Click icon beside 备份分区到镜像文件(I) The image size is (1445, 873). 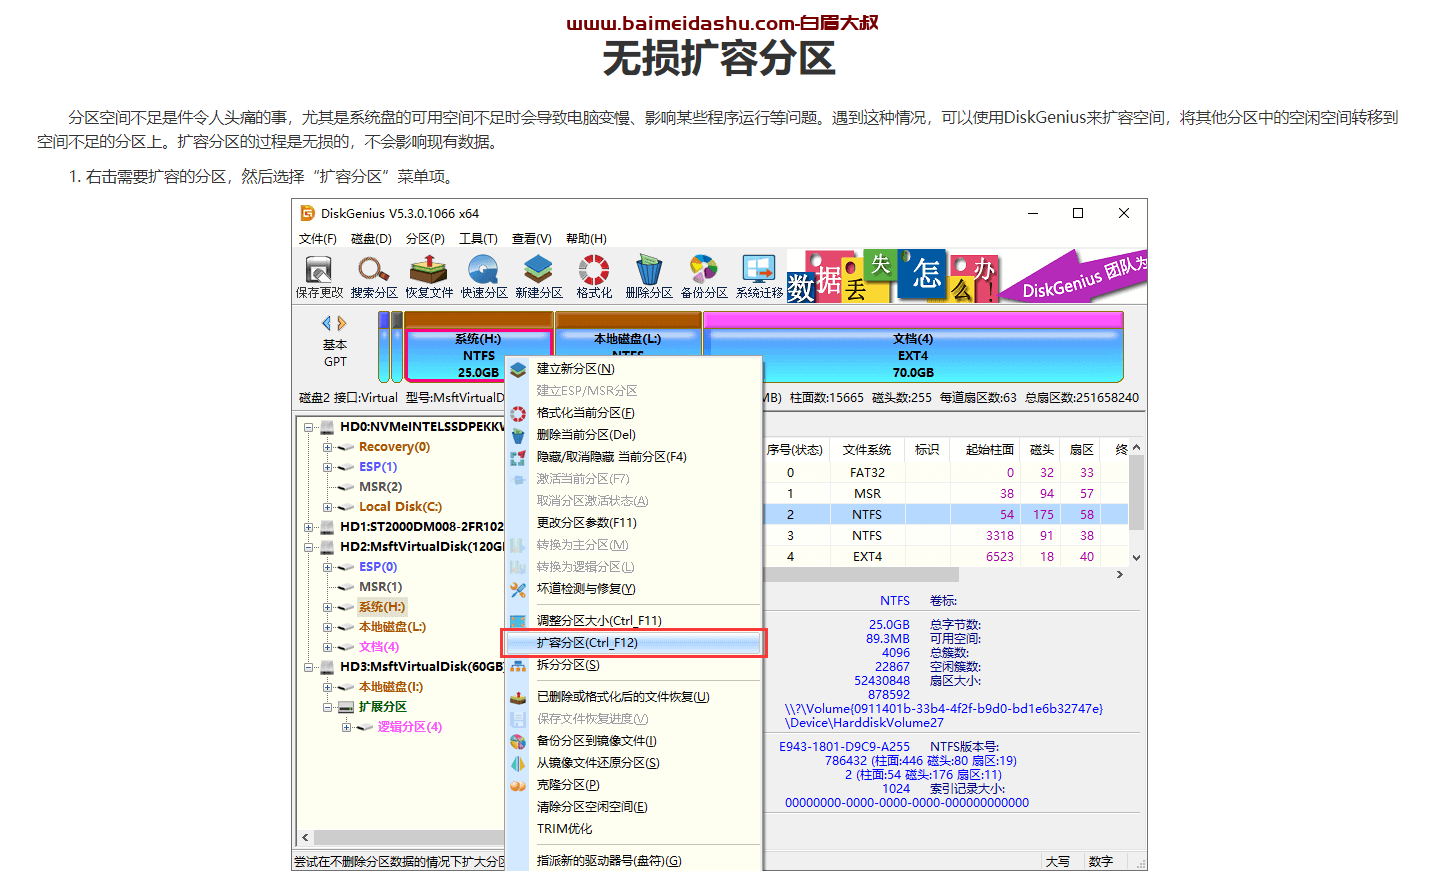(518, 741)
